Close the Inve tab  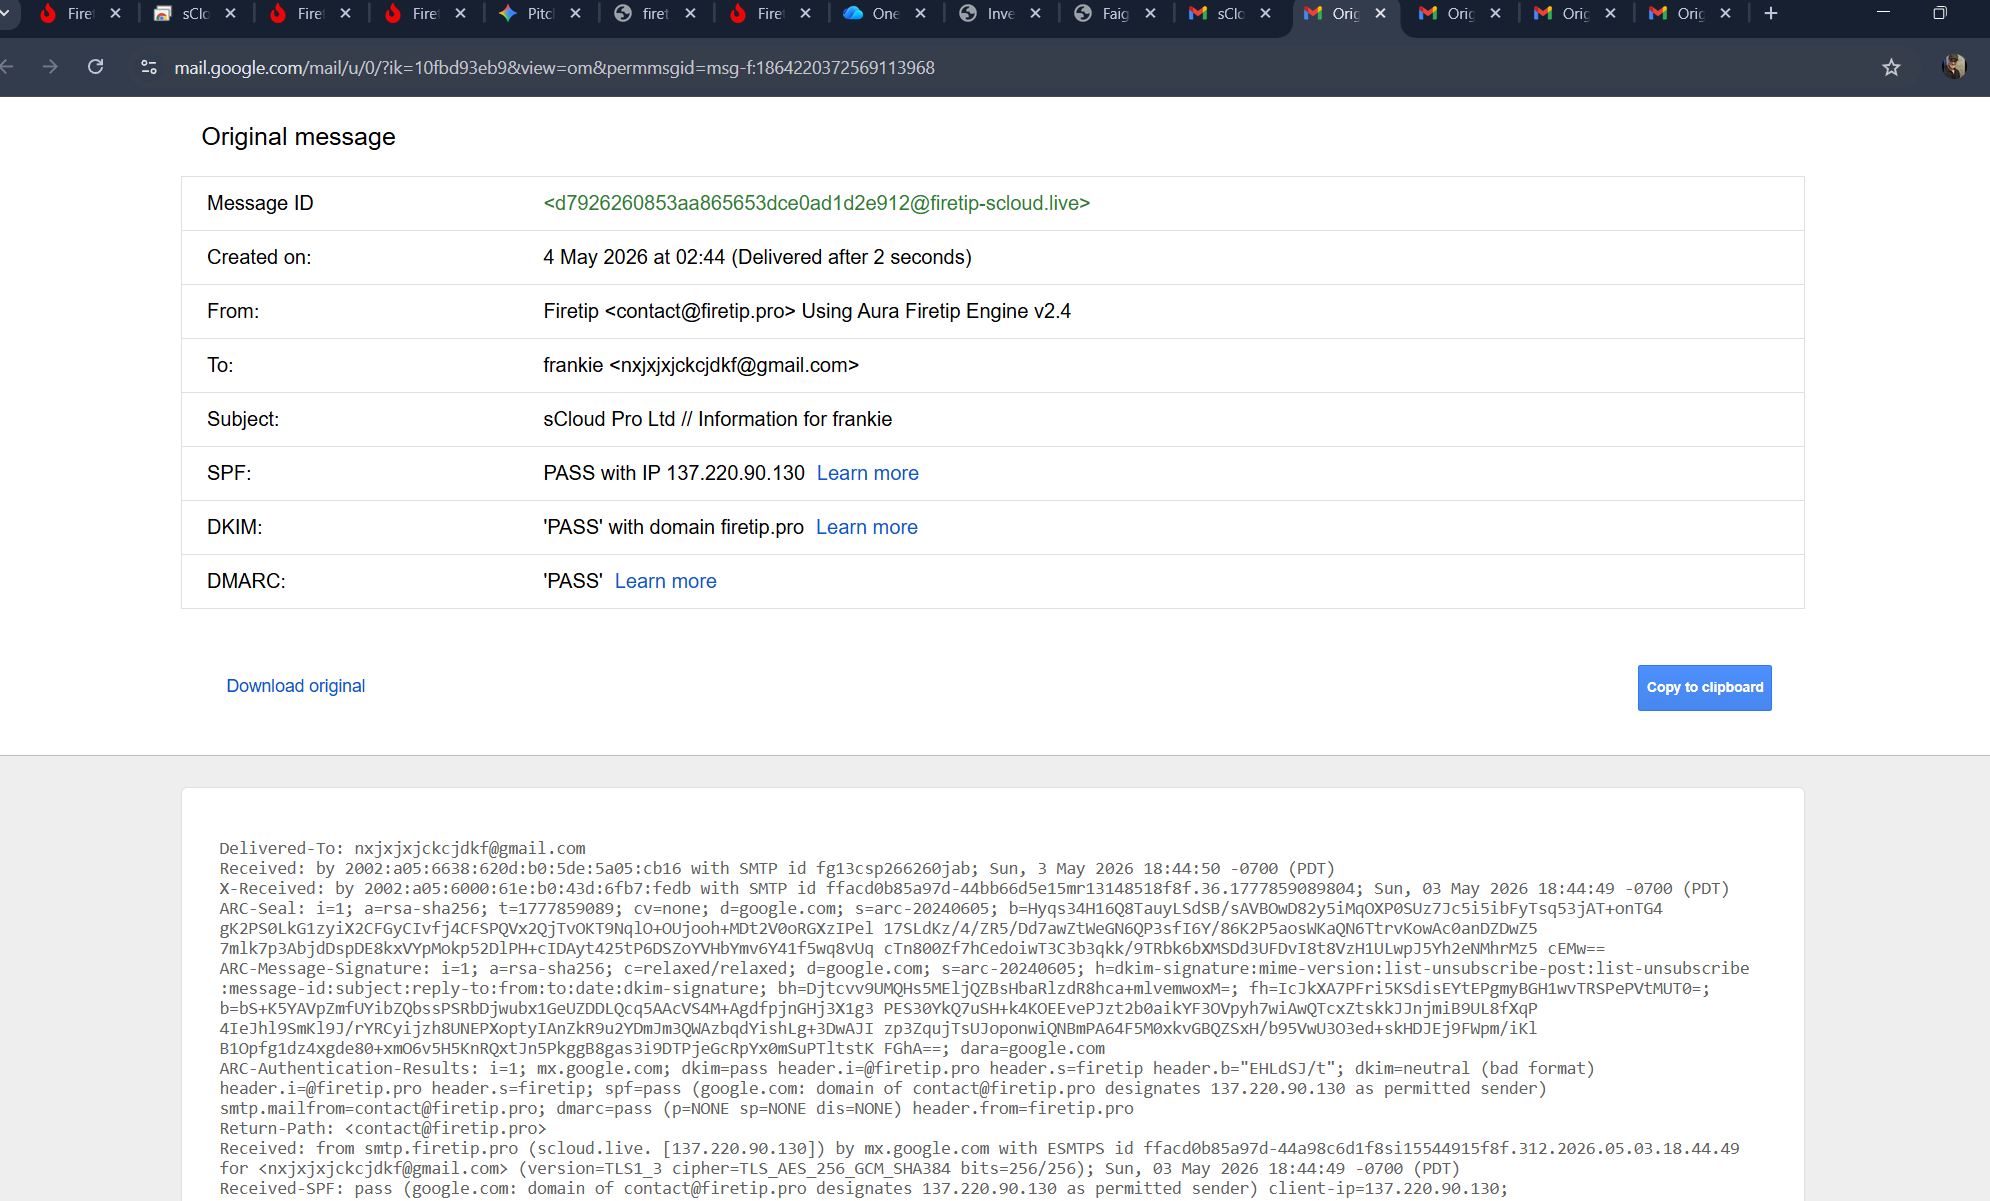(1035, 14)
